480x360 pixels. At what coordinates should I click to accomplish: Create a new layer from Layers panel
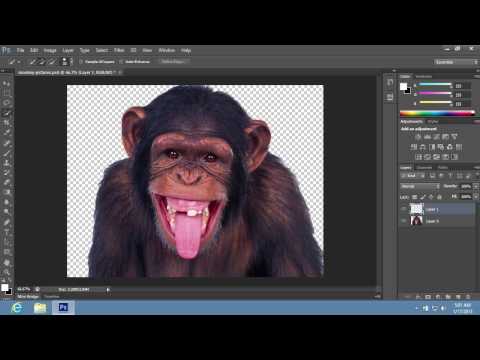458,296
